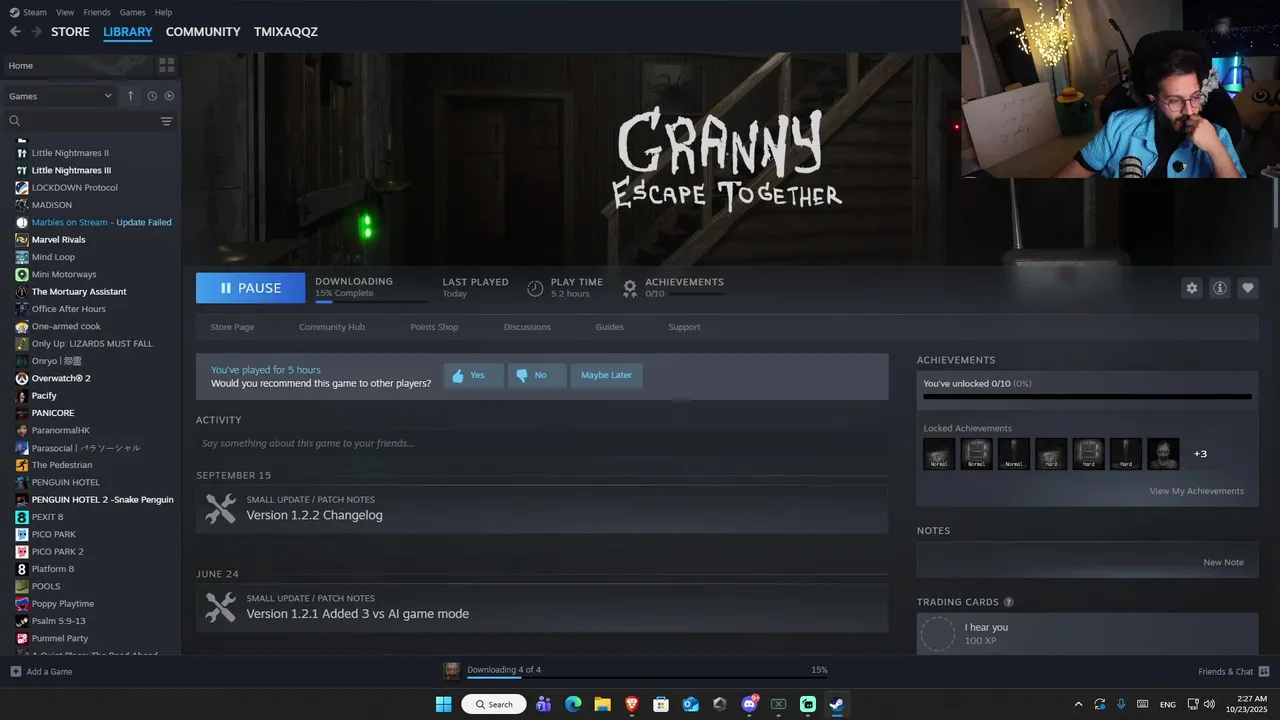The image size is (1280, 720).
Task: Add Granny to favorites with heart icon
Action: 1248,288
